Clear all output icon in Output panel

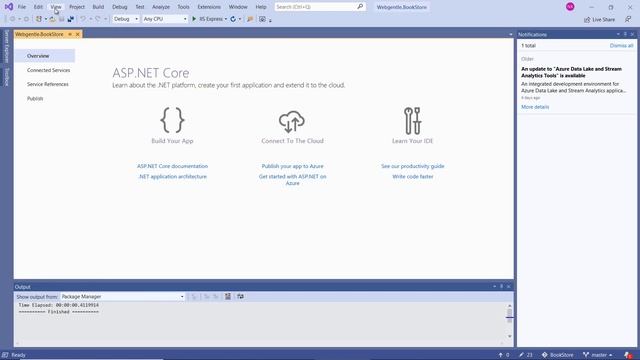(228, 296)
